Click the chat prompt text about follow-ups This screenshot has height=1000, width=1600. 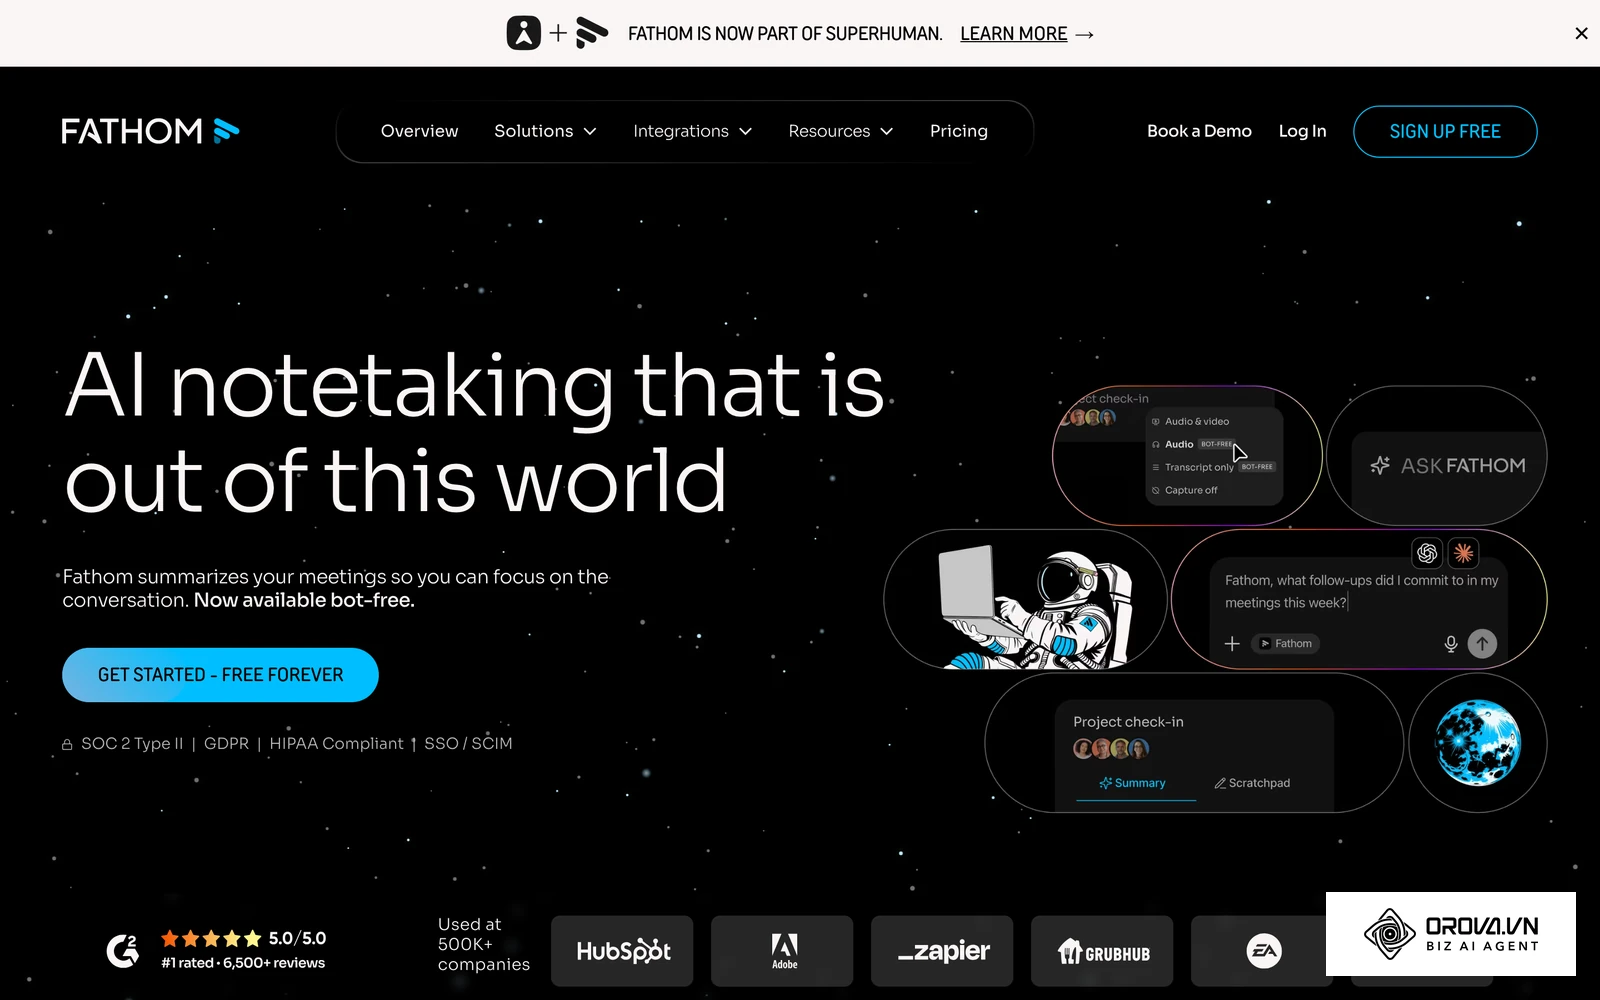pyautogui.click(x=1361, y=591)
